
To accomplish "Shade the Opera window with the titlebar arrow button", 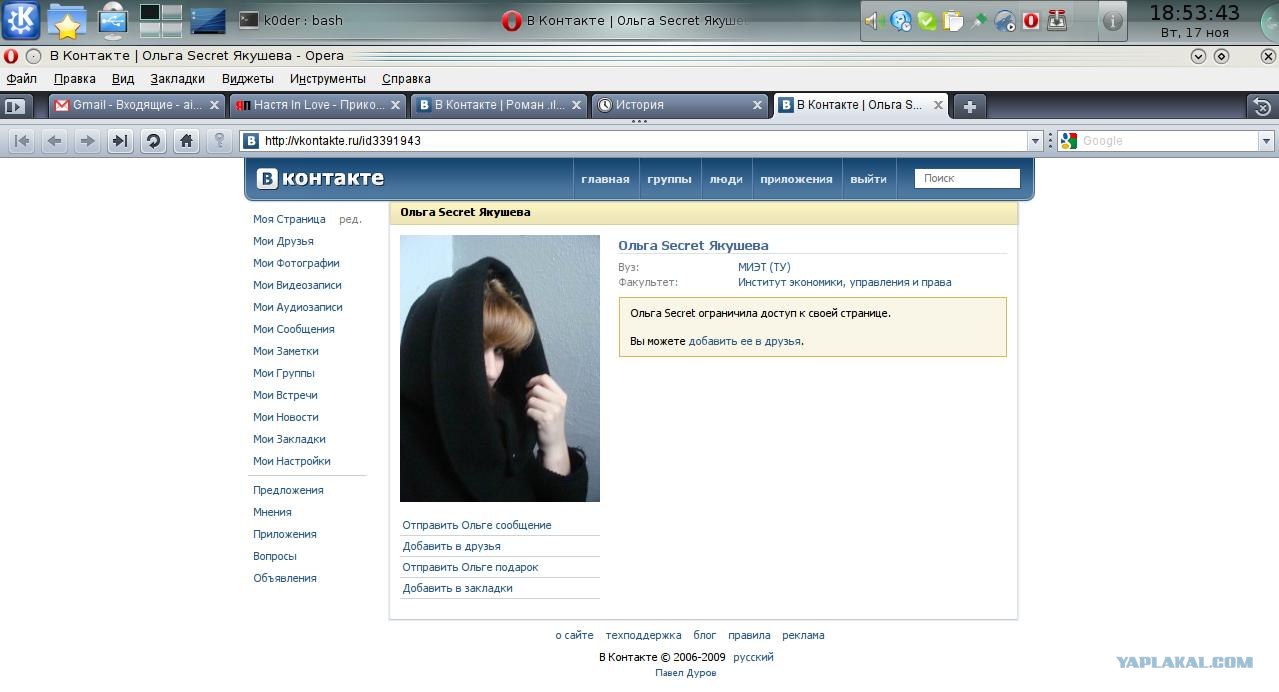I will [x=1198, y=56].
